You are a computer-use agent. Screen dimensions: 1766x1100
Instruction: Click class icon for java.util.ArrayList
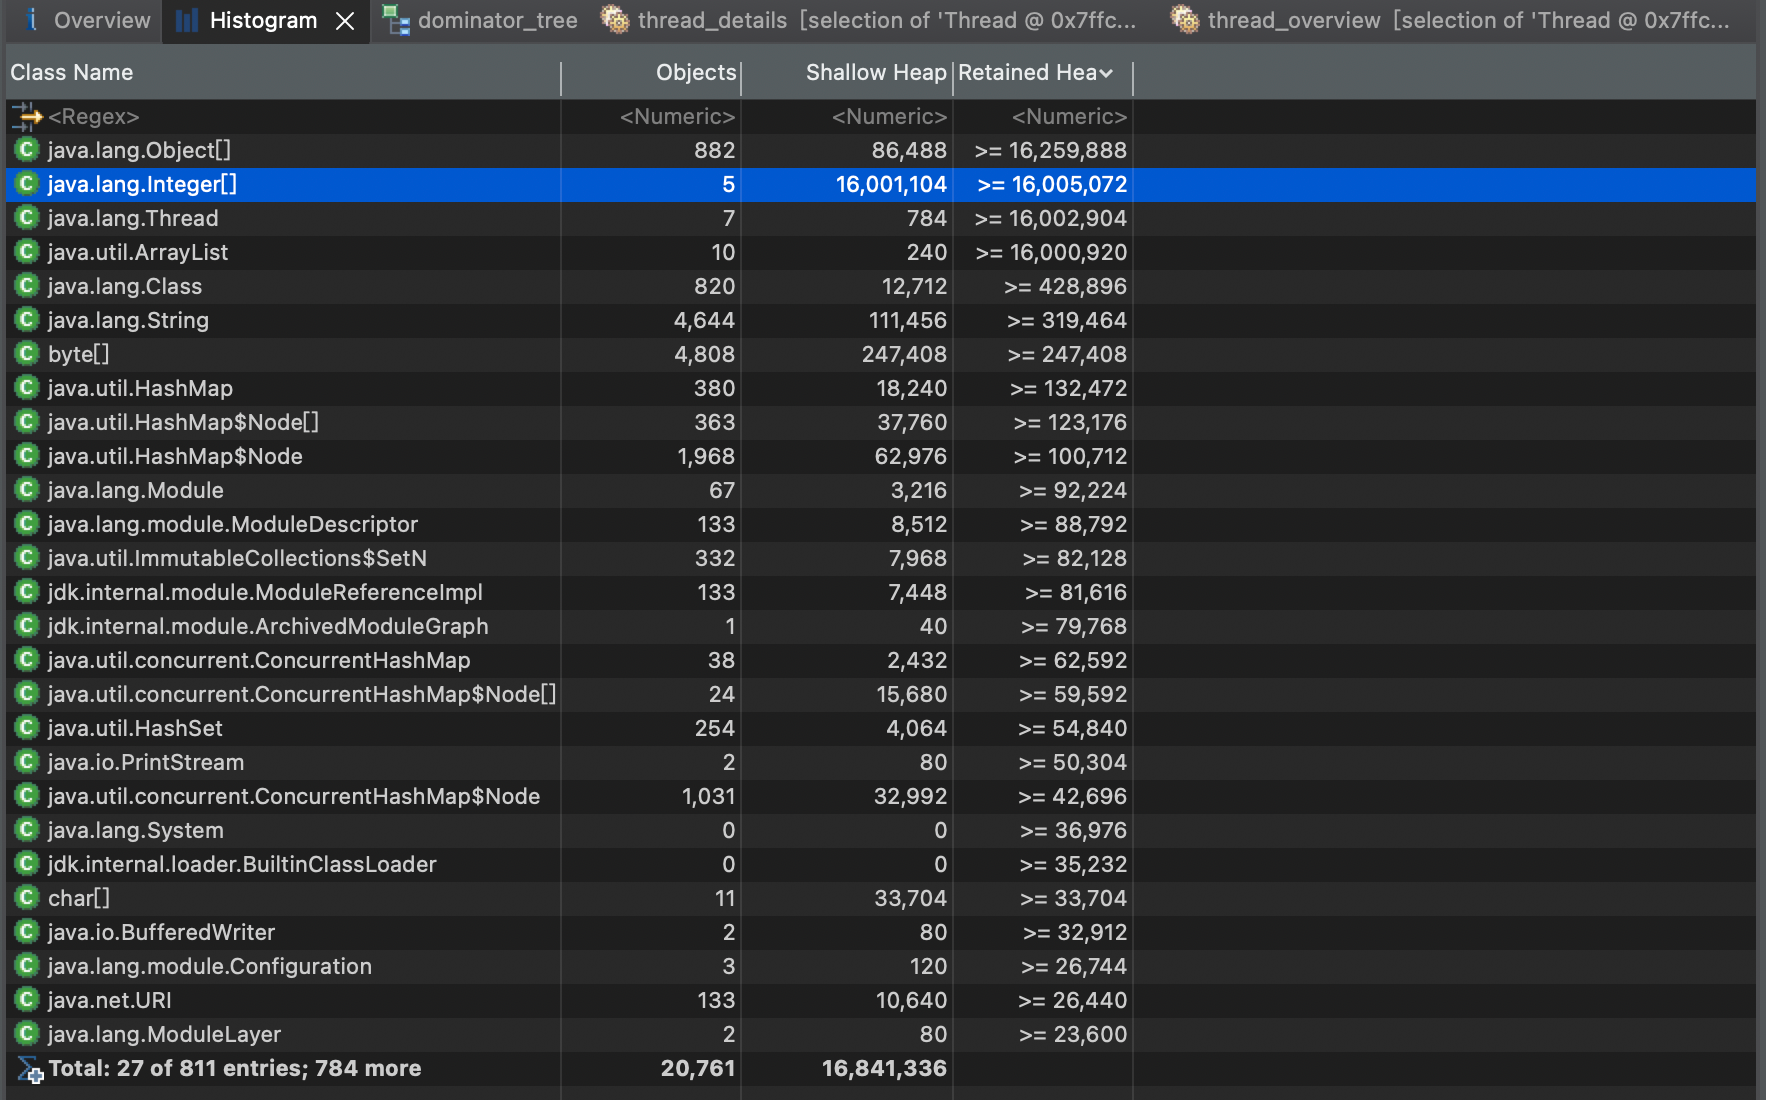click(27, 252)
